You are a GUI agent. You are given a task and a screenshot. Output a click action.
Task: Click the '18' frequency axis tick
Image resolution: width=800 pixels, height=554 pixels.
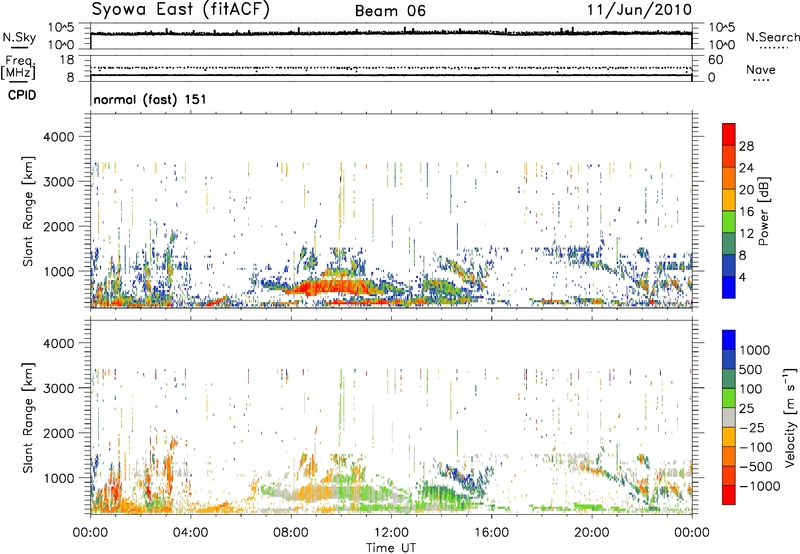point(66,60)
